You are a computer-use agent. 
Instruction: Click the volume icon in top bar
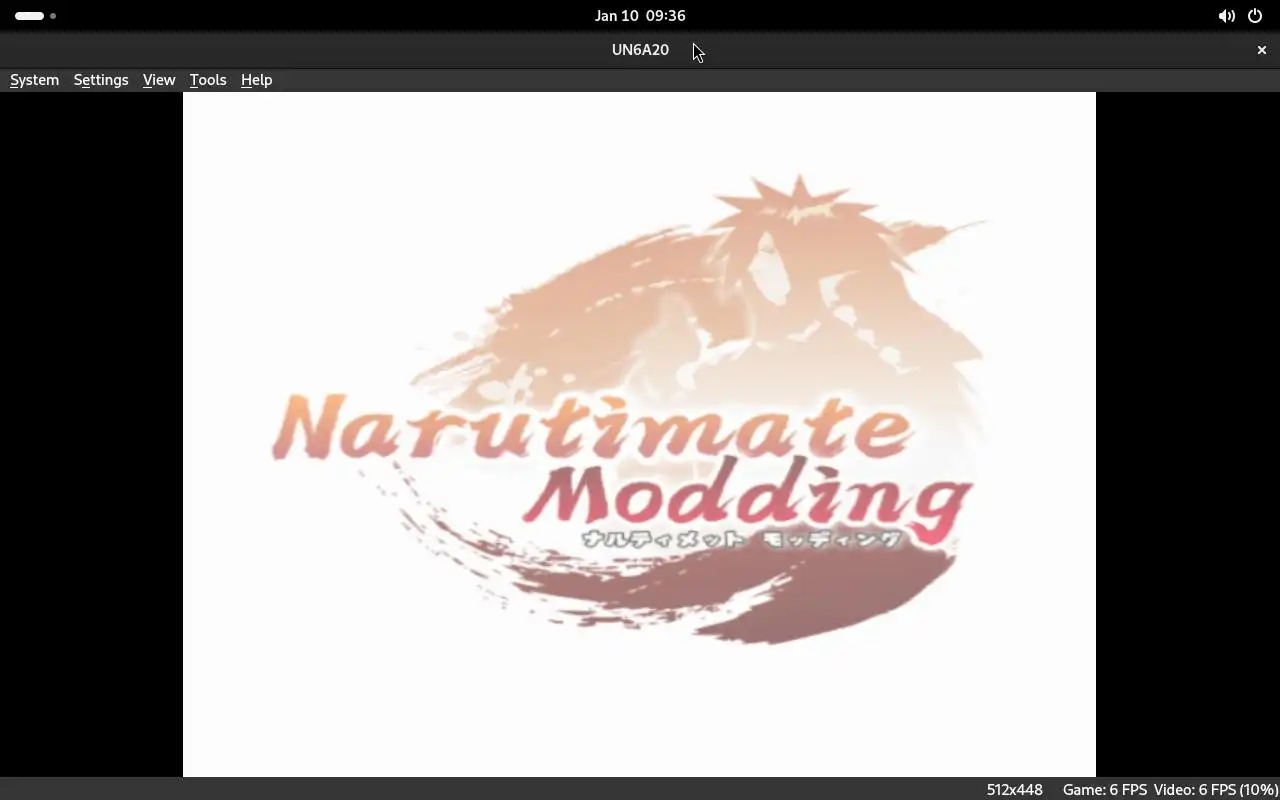[1226, 16]
